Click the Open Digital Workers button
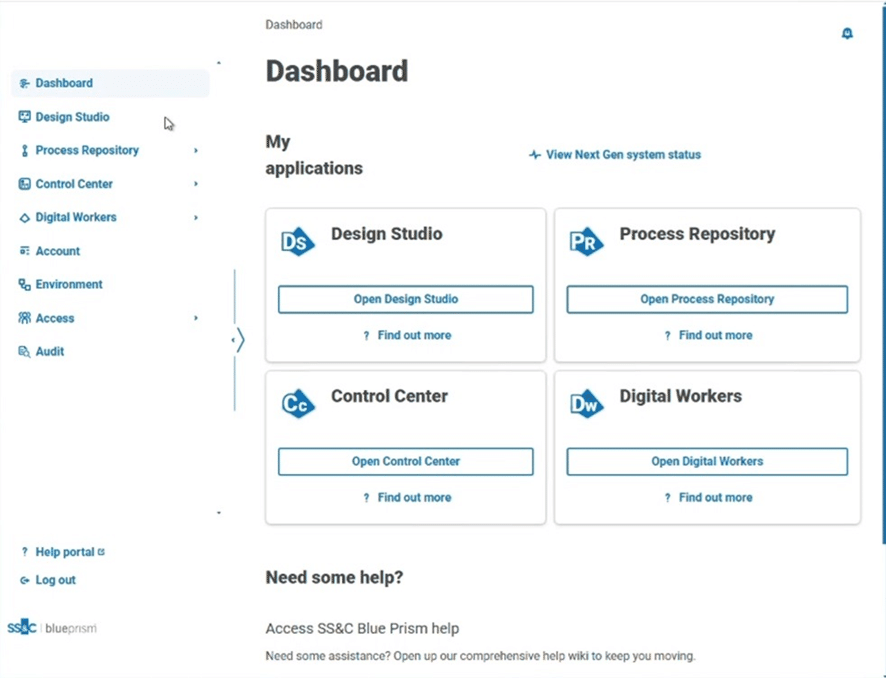Viewport: 886px width, 678px height. pos(707,462)
